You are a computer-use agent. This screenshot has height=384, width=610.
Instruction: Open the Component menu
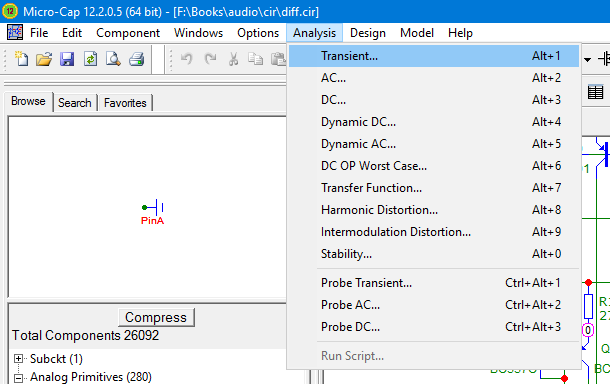[x=128, y=33]
